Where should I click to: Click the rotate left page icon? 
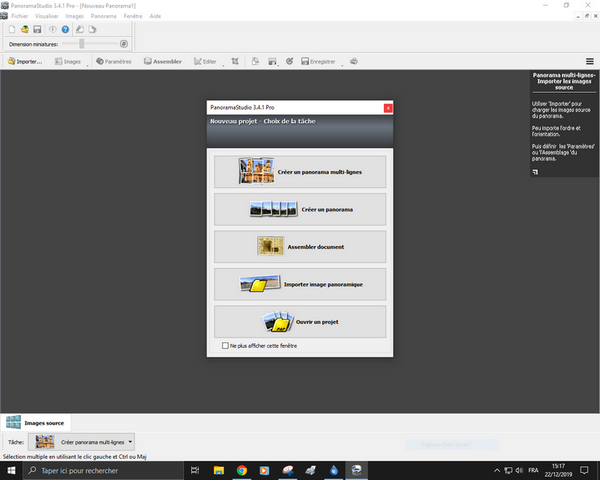click(x=80, y=29)
